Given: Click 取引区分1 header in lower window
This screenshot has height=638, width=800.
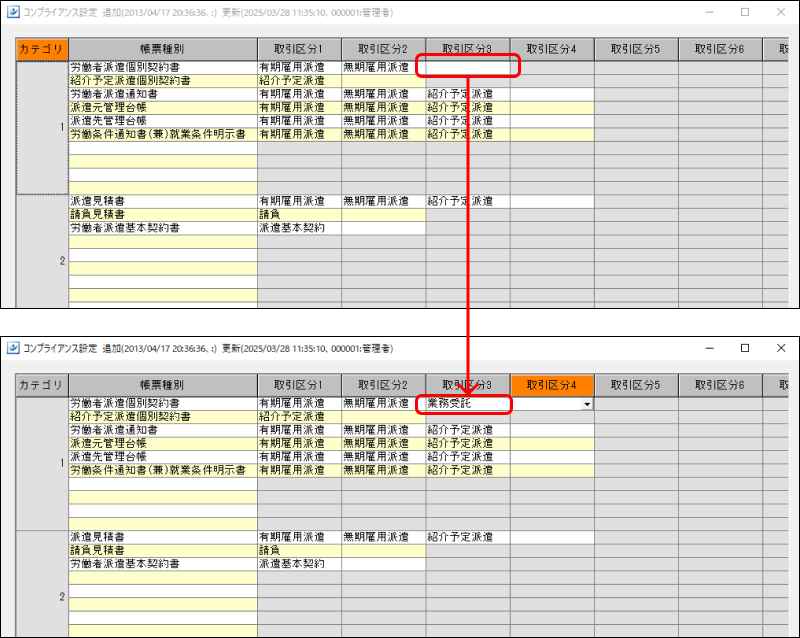Looking at the screenshot, I should pyautogui.click(x=299, y=385).
